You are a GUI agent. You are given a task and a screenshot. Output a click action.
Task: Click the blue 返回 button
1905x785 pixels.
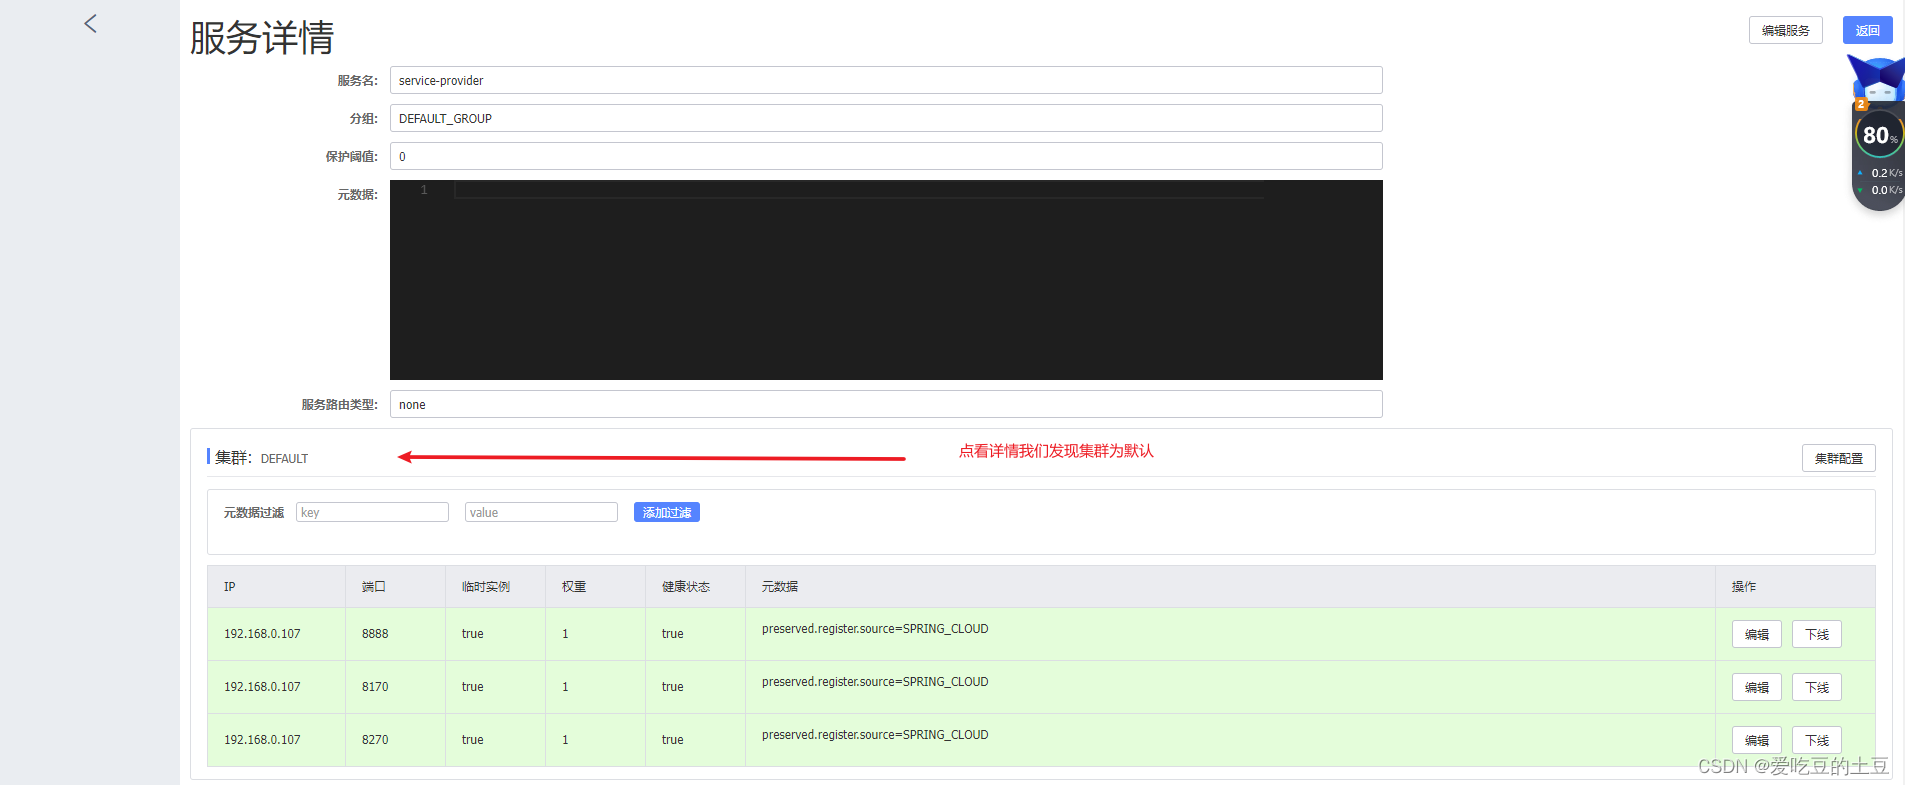tap(1867, 30)
